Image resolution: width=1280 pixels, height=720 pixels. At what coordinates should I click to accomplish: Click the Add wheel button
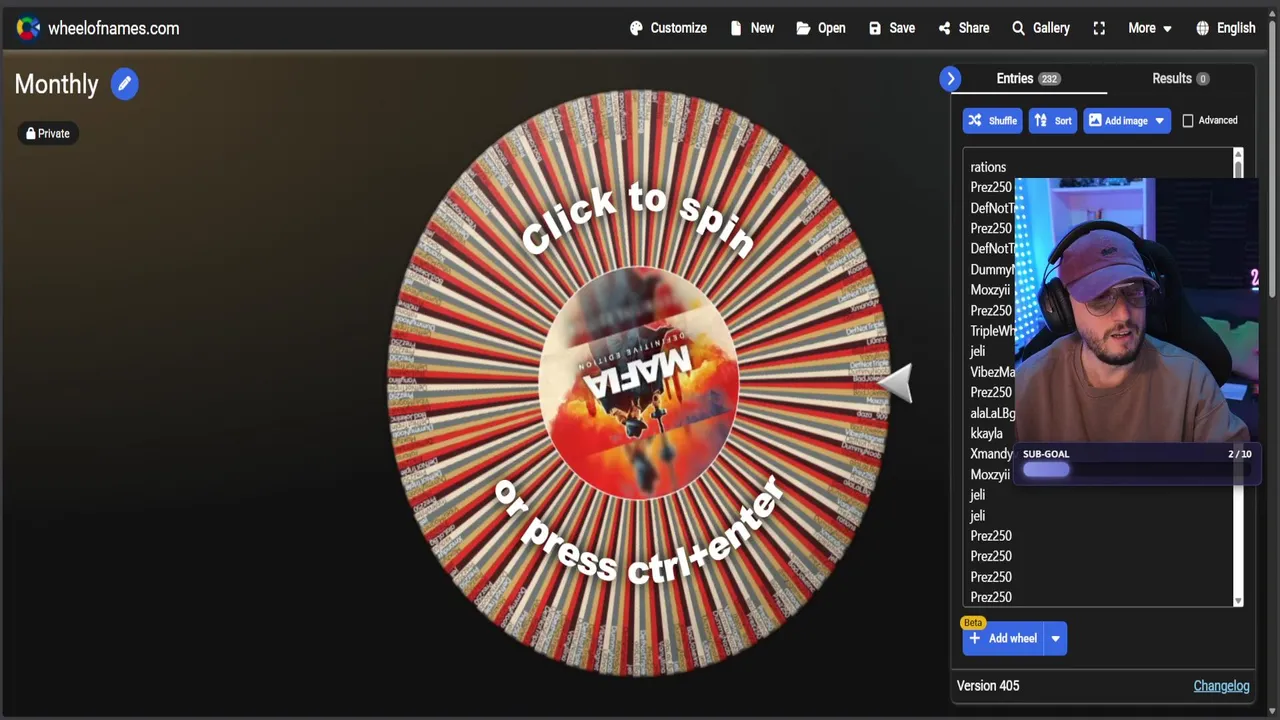click(1003, 638)
